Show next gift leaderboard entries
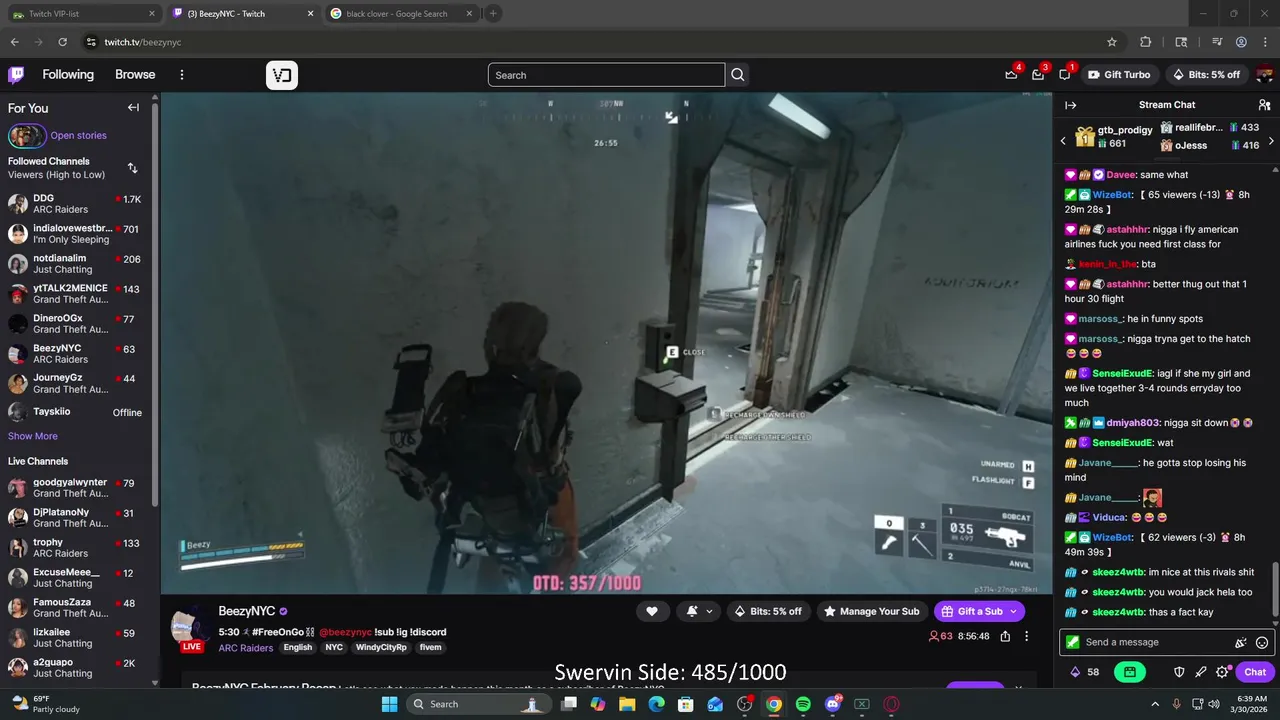 pyautogui.click(x=1271, y=141)
